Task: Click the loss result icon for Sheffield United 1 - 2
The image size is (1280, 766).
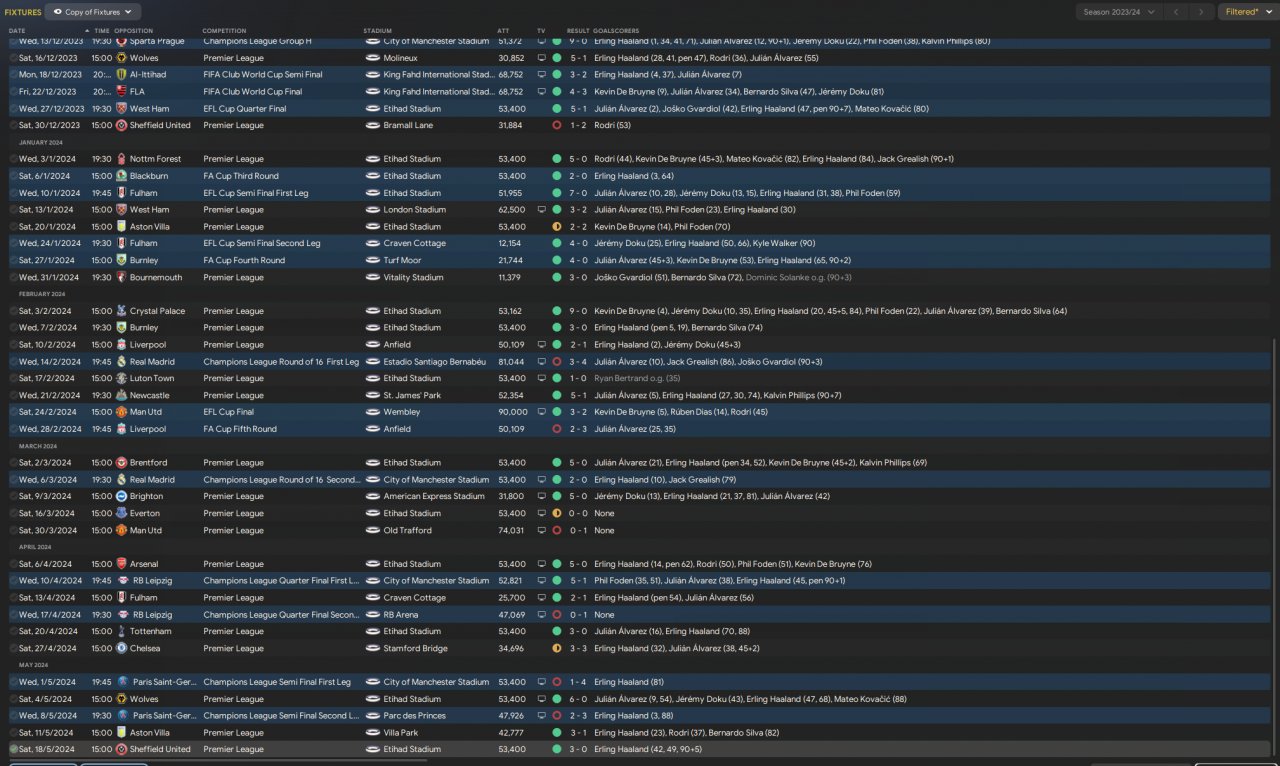Action: (557, 125)
